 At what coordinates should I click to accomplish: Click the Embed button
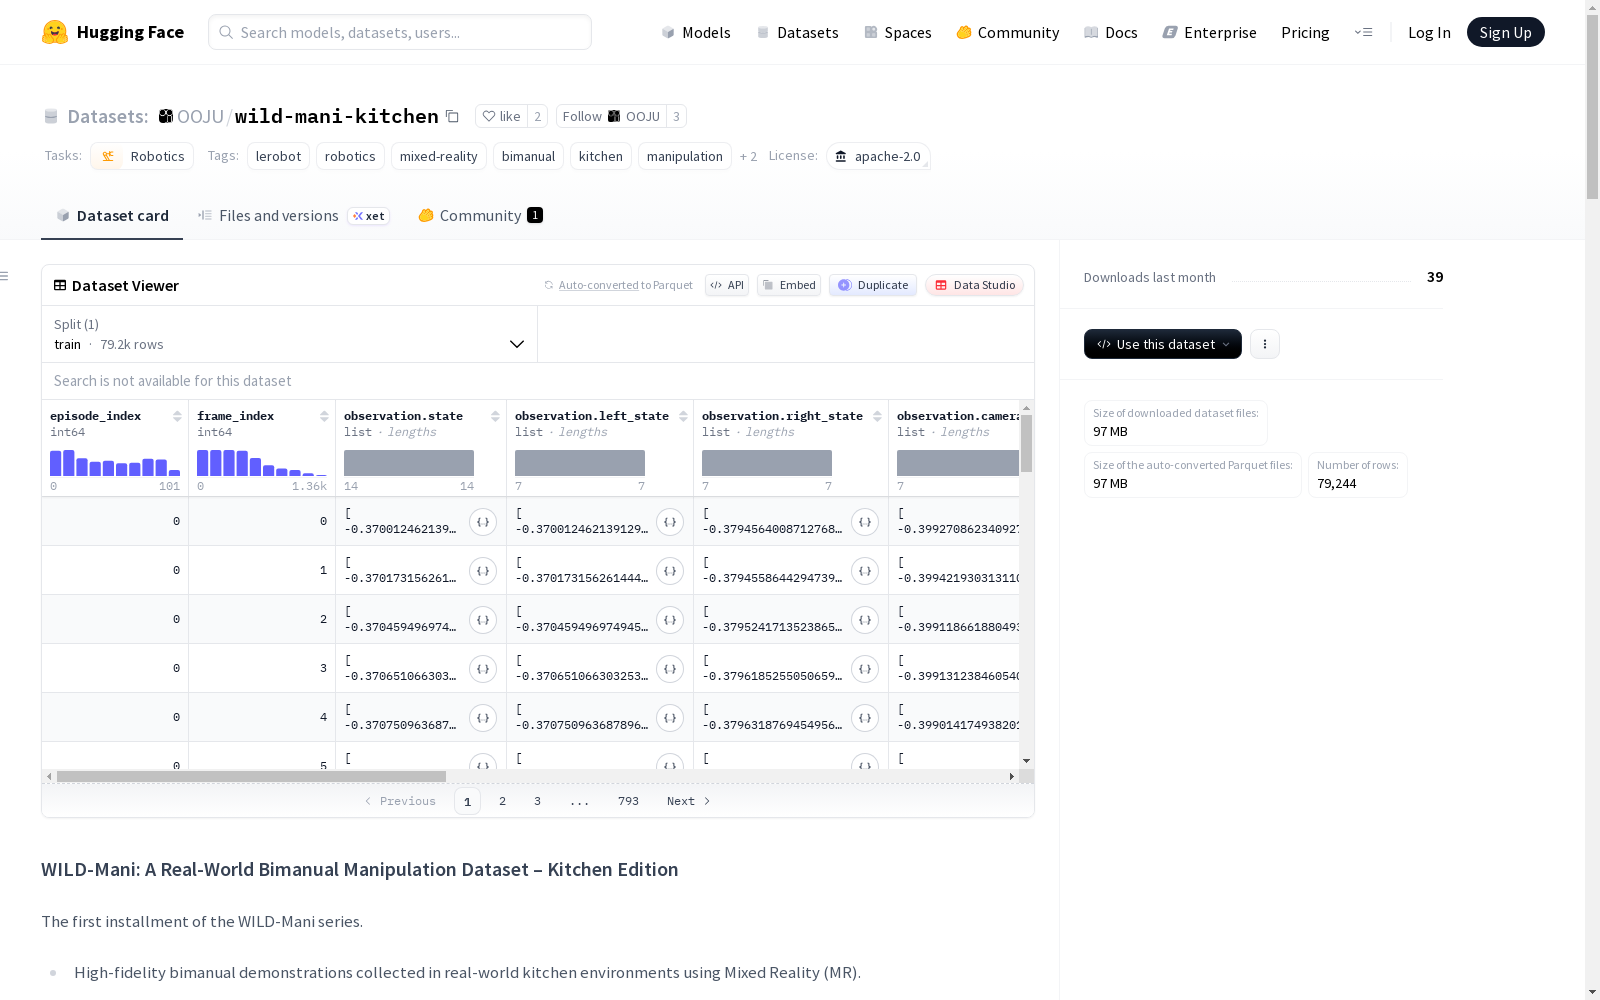click(789, 285)
